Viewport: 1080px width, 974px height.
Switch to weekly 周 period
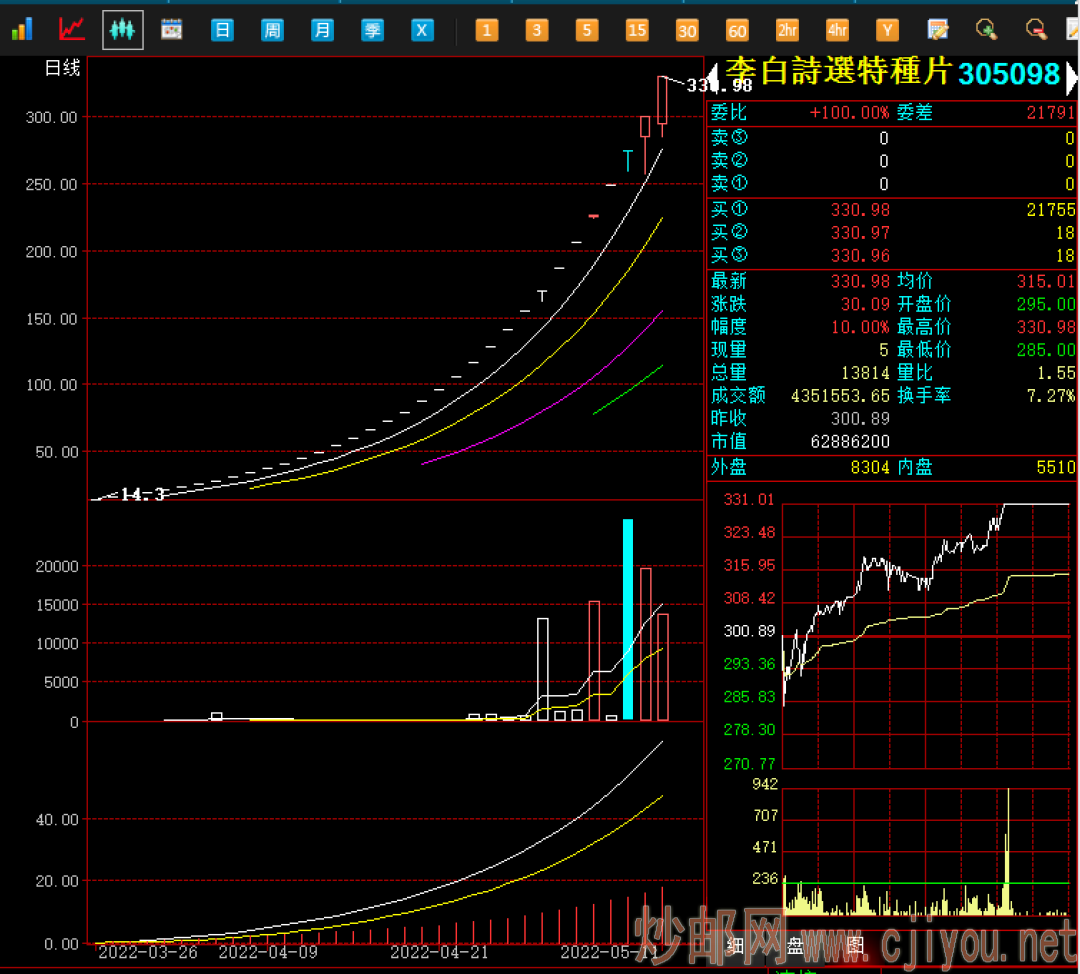pos(272,30)
